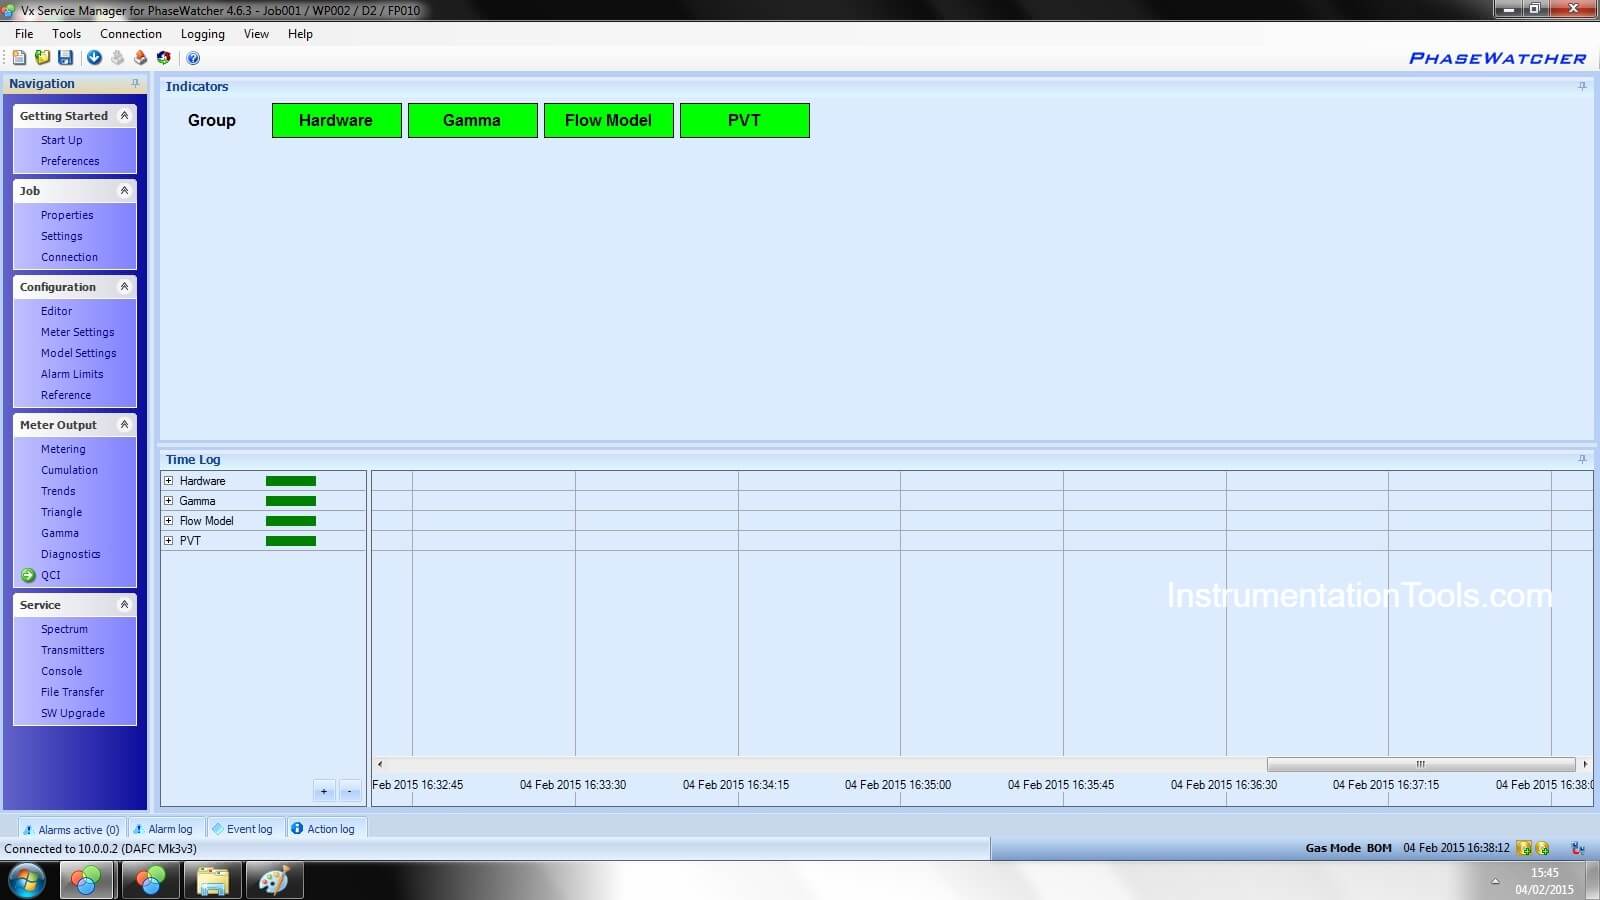Expand the Gamma row in Time Log
The width and height of the screenshot is (1600, 900).
[x=169, y=501]
